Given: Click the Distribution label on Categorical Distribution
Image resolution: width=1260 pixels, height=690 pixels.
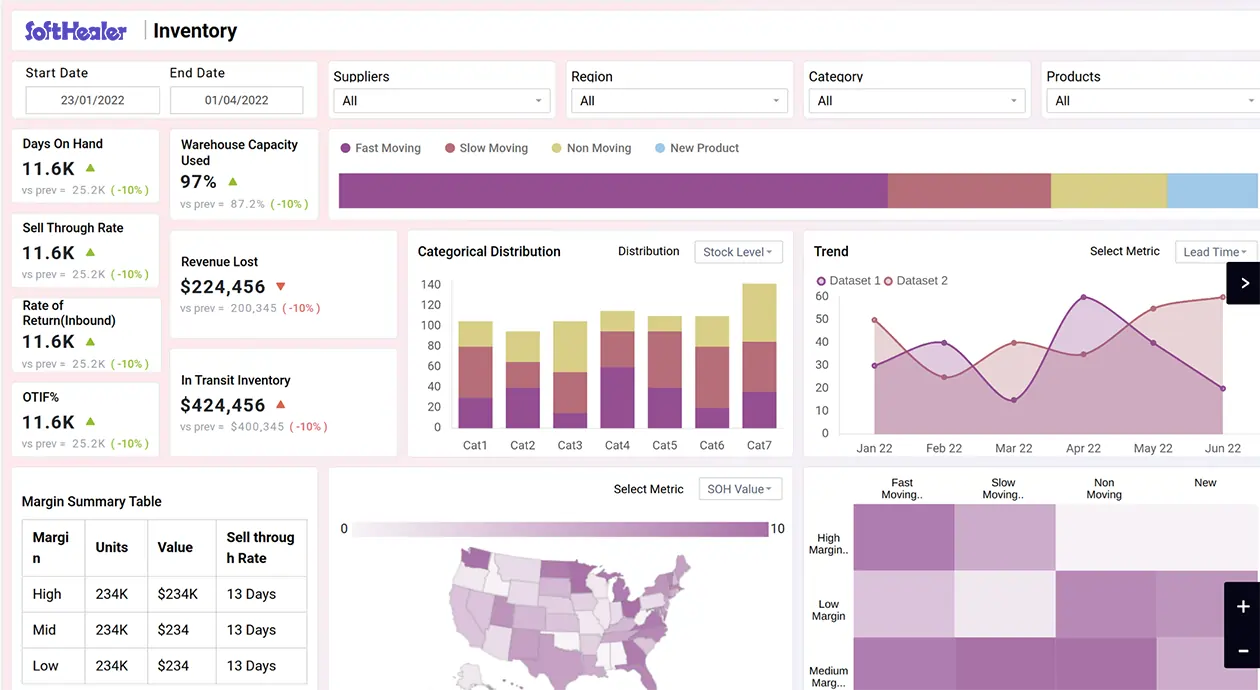Looking at the screenshot, I should [648, 252].
